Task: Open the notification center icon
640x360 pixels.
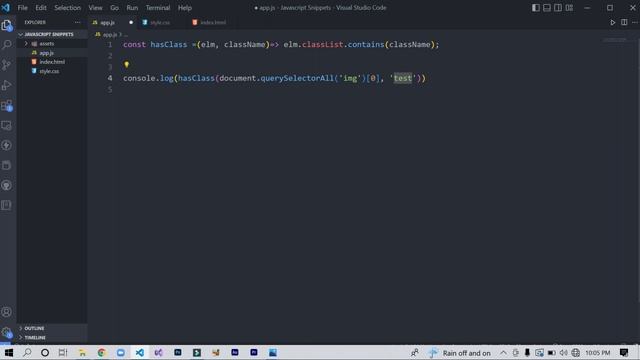Action: [x=624, y=353]
